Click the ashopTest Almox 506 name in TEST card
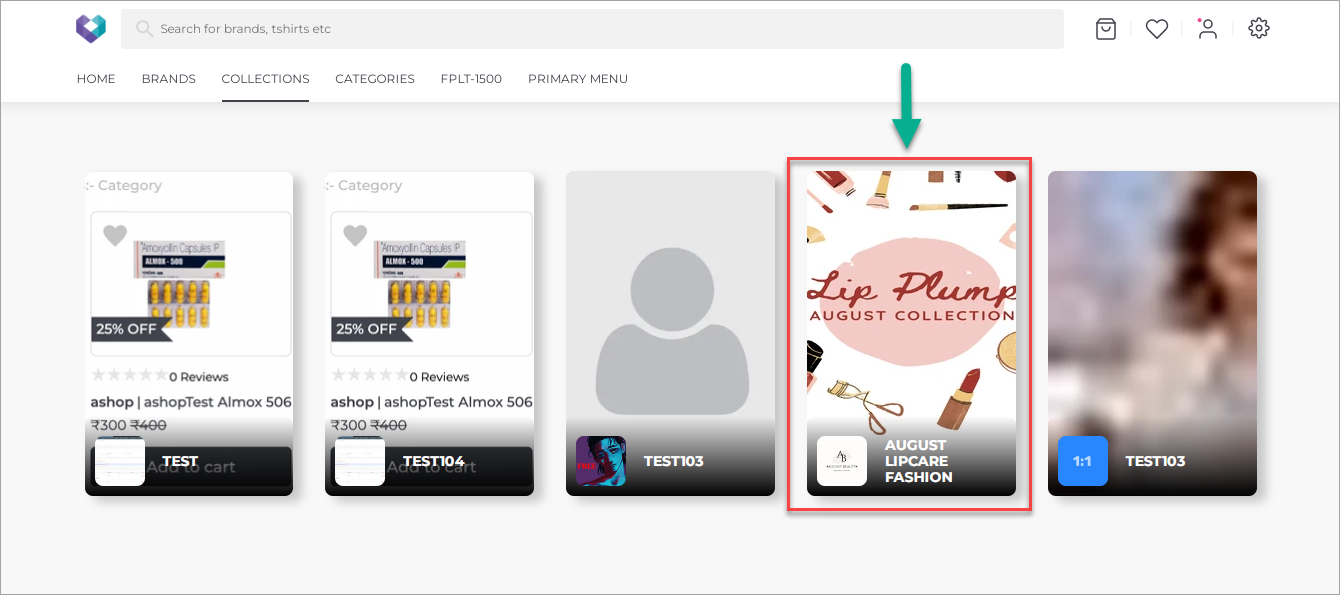The height and width of the screenshot is (595, 1340). pos(191,402)
